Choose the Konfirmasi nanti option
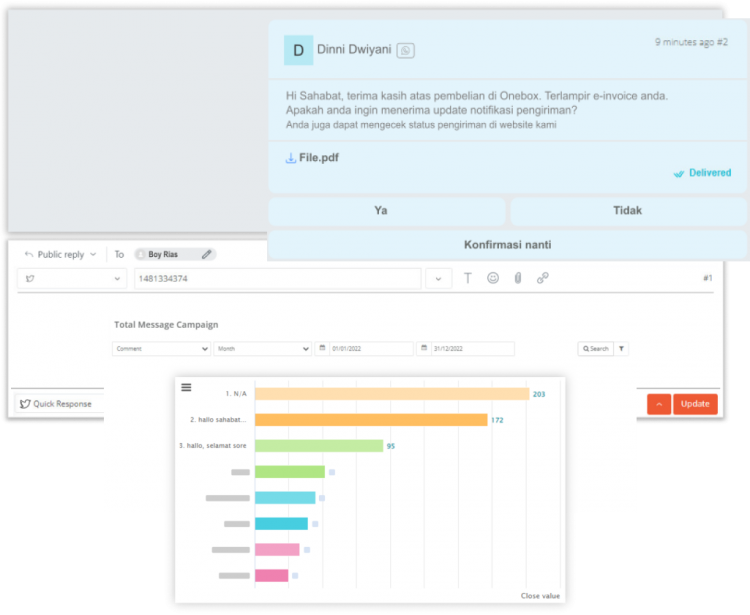Image resolution: width=750 pixels, height=615 pixels. point(507,245)
